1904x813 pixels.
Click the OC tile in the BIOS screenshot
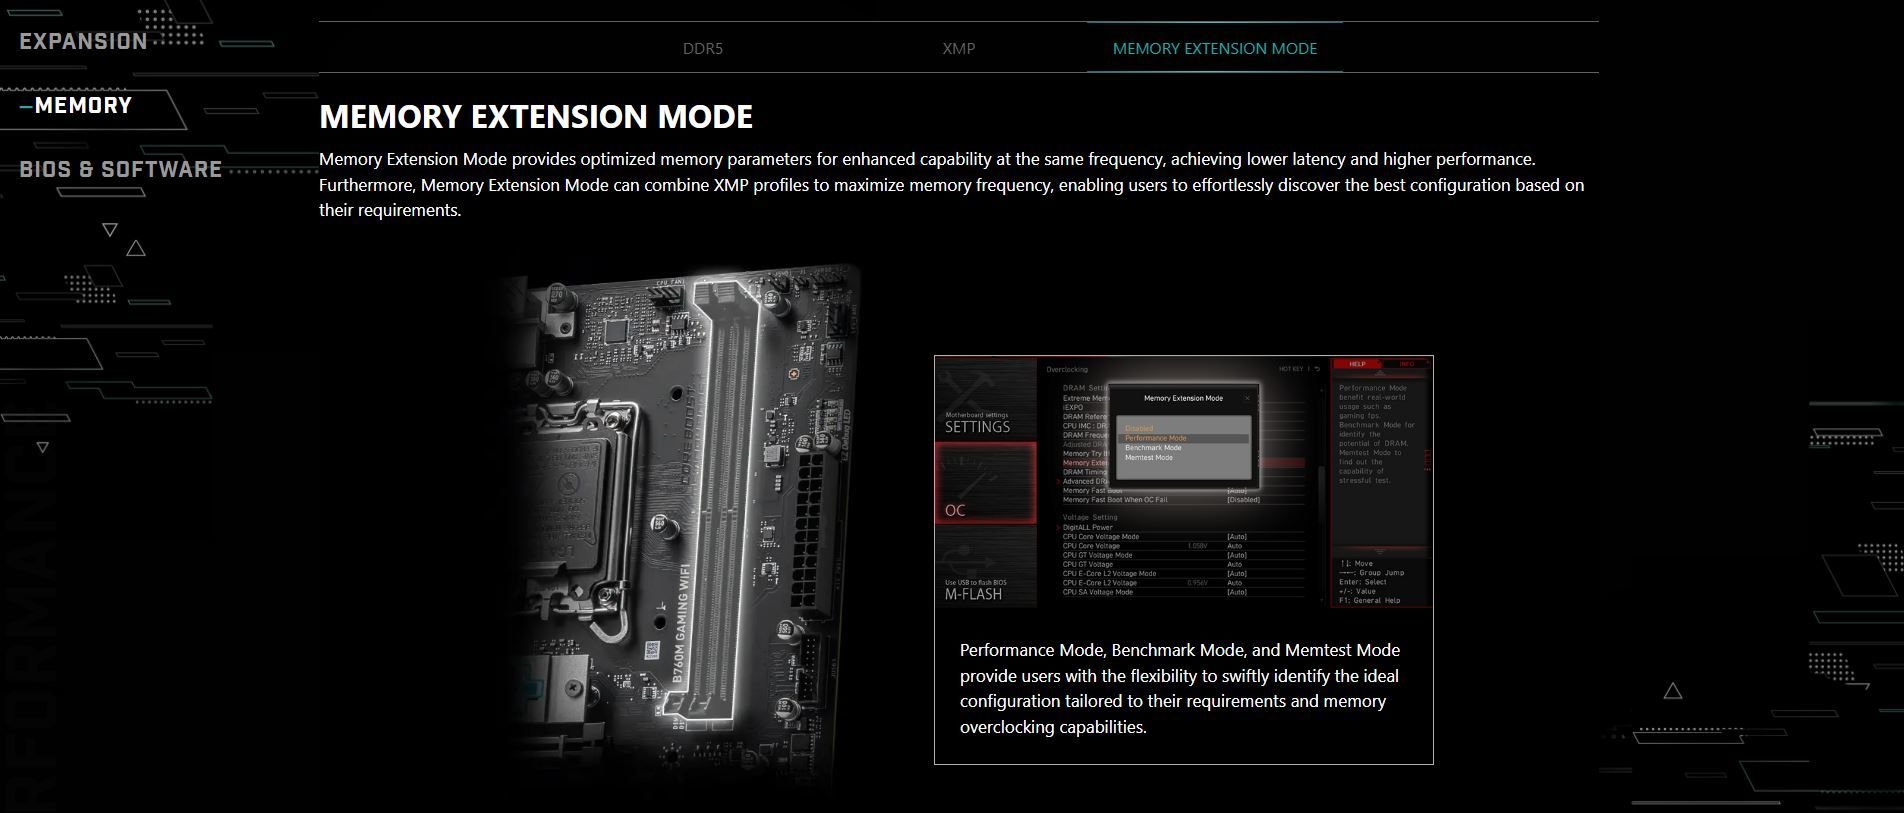(986, 483)
